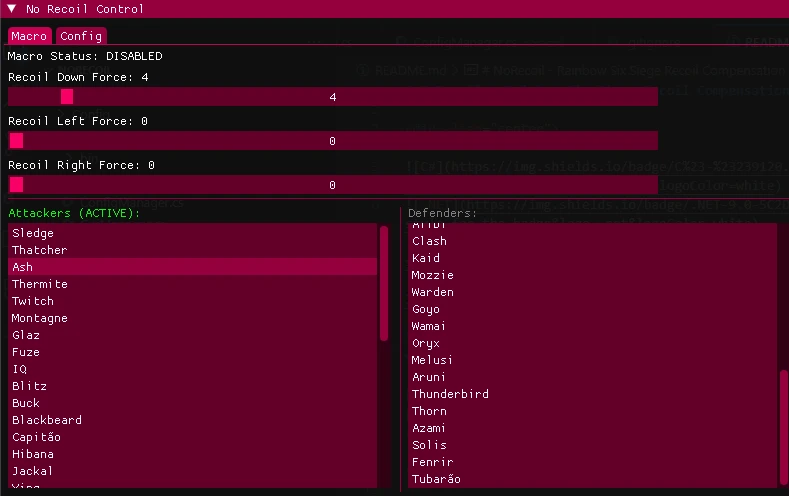The height and width of the screenshot is (496, 789).
Task: Pick Goyo in Defenders list
Action: [x=592, y=309]
